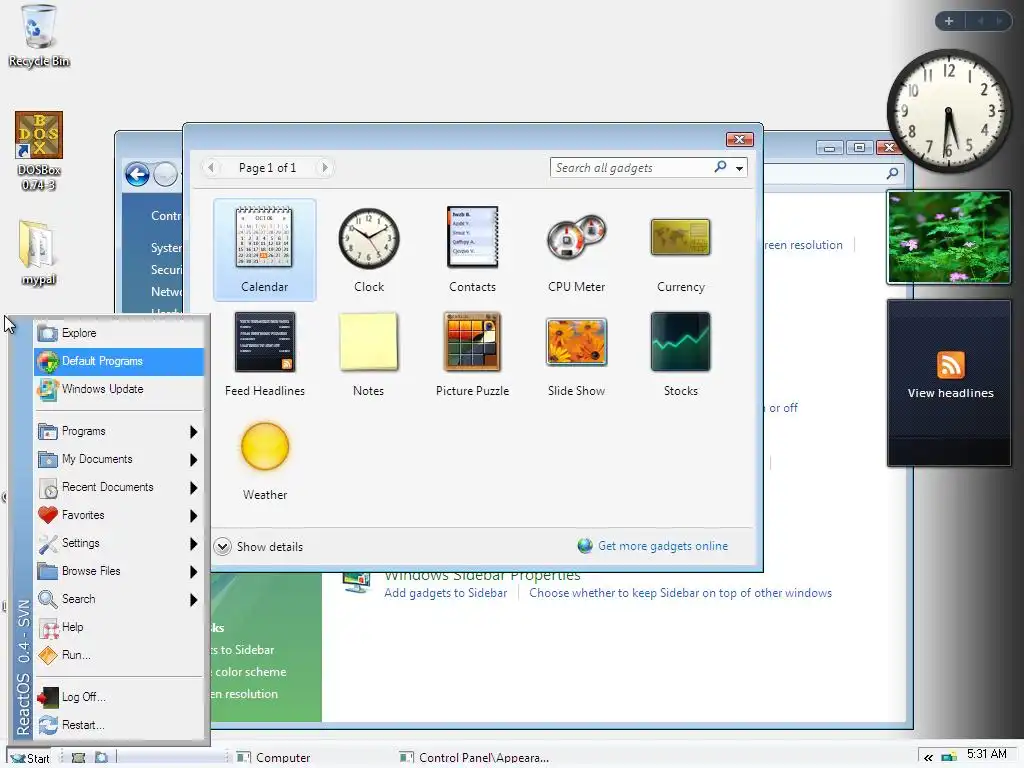Expand the Favorites submenu

click(193, 516)
